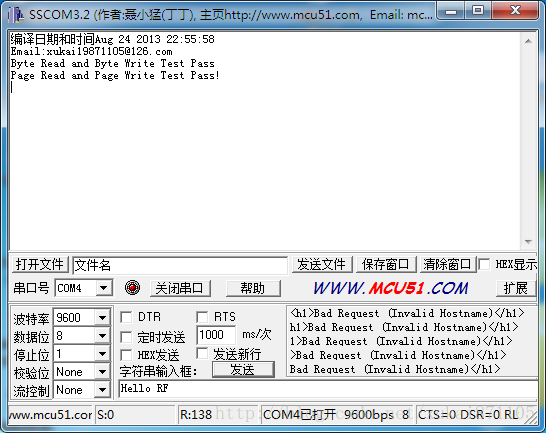546x433 pixels.
Task: Click the 'COM4已打开 9600bps' status entry
Action: [x=337, y=415]
